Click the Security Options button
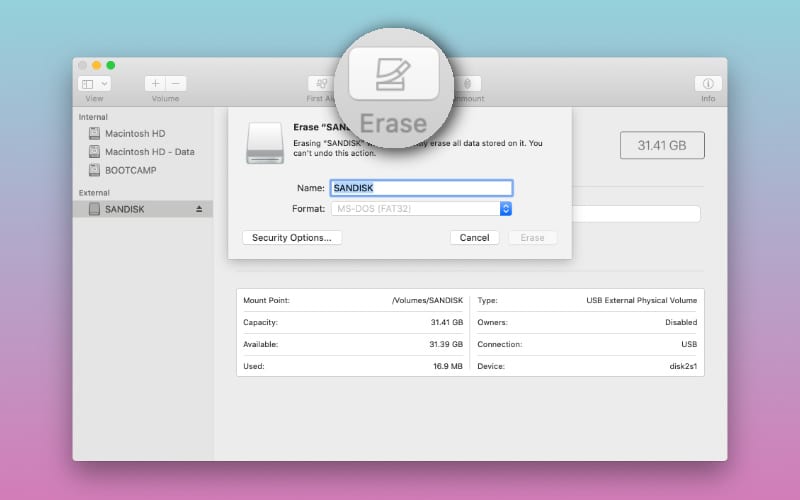The height and width of the screenshot is (500, 800). (292, 238)
